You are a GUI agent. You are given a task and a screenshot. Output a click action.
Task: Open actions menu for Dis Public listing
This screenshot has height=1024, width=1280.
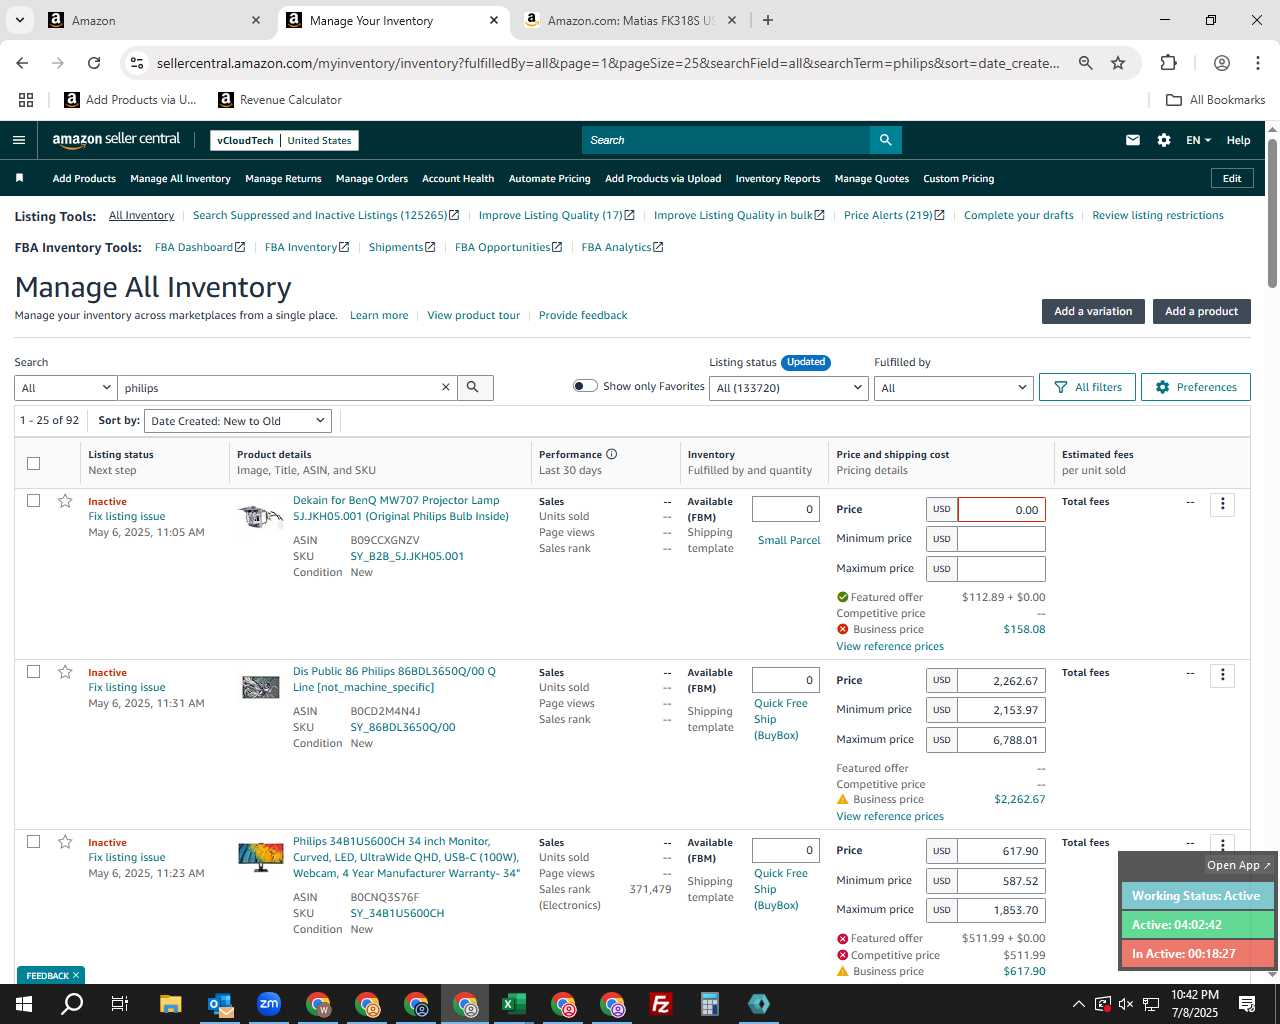[x=1222, y=675]
